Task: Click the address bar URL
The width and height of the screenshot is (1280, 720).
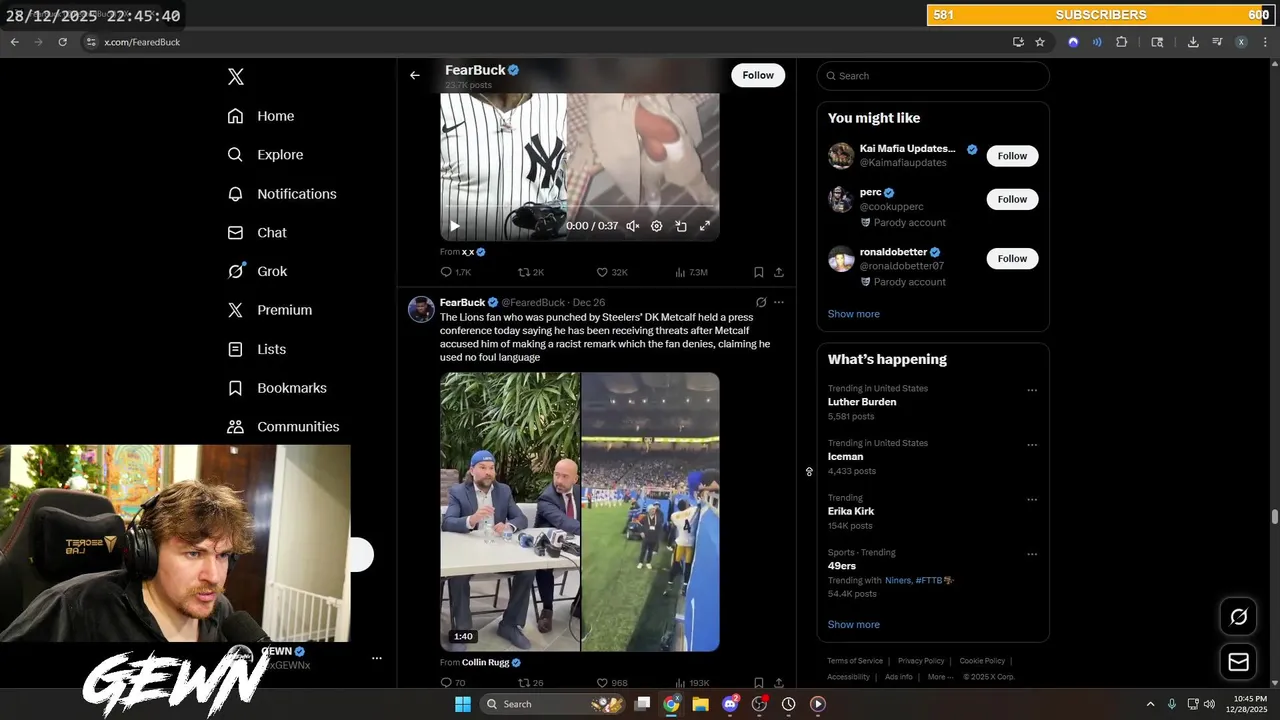Action: 142,42
